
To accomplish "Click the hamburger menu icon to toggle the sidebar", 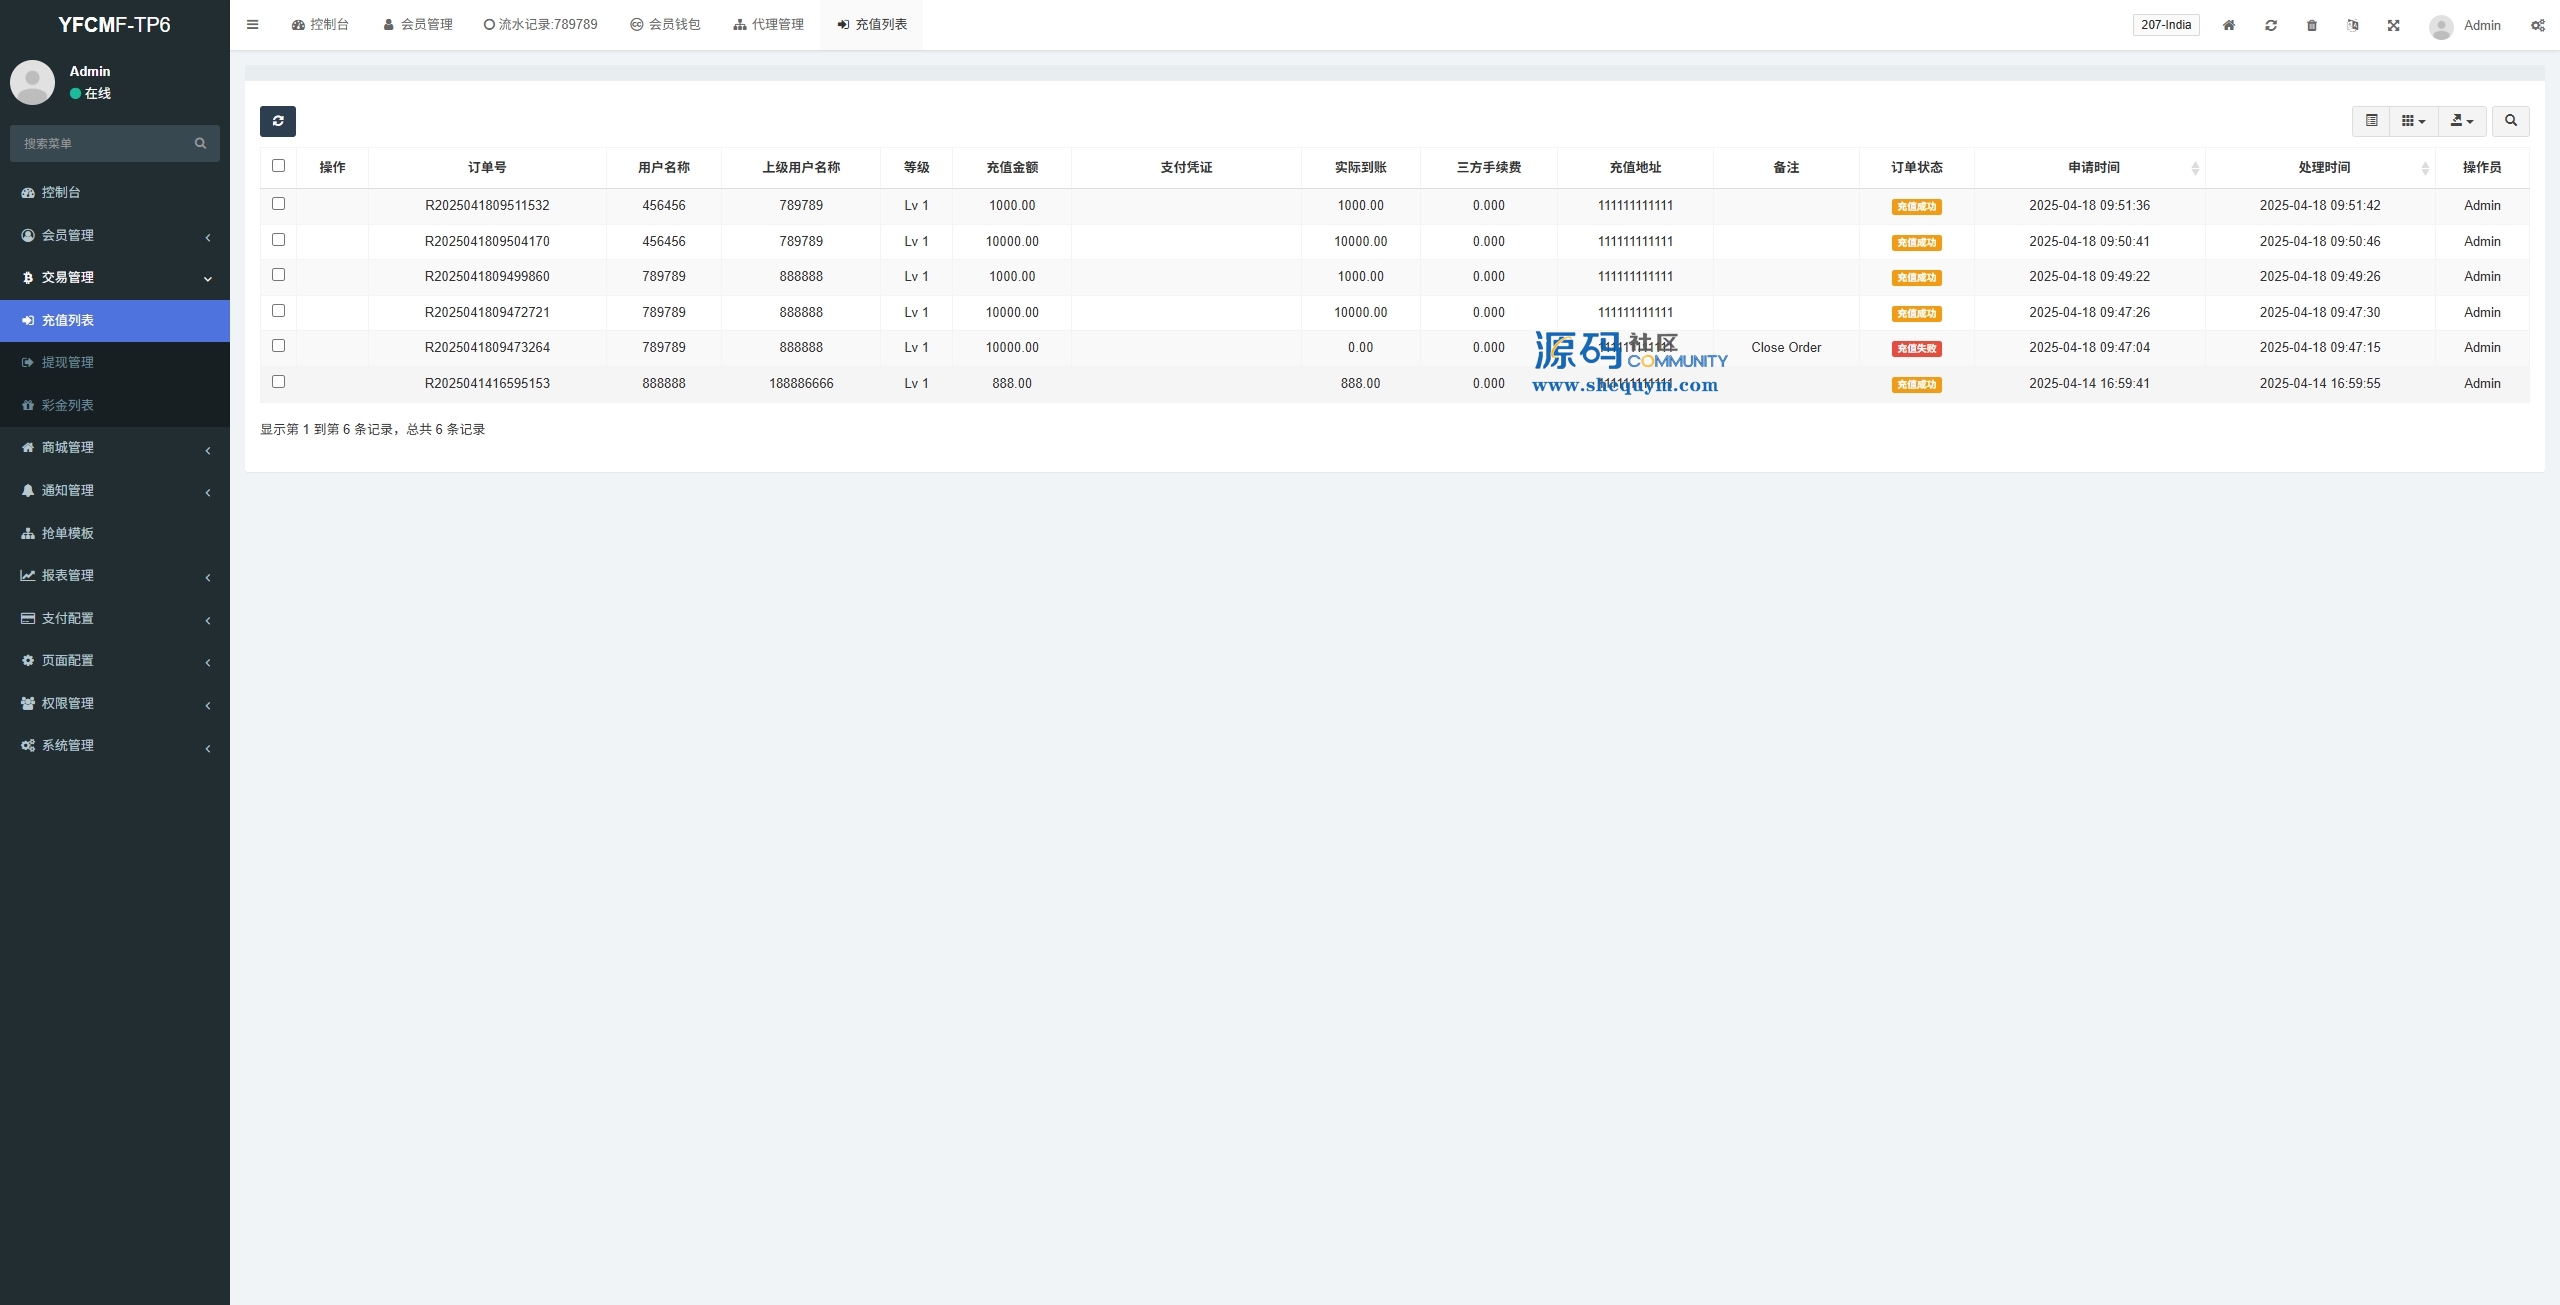I will (253, 25).
